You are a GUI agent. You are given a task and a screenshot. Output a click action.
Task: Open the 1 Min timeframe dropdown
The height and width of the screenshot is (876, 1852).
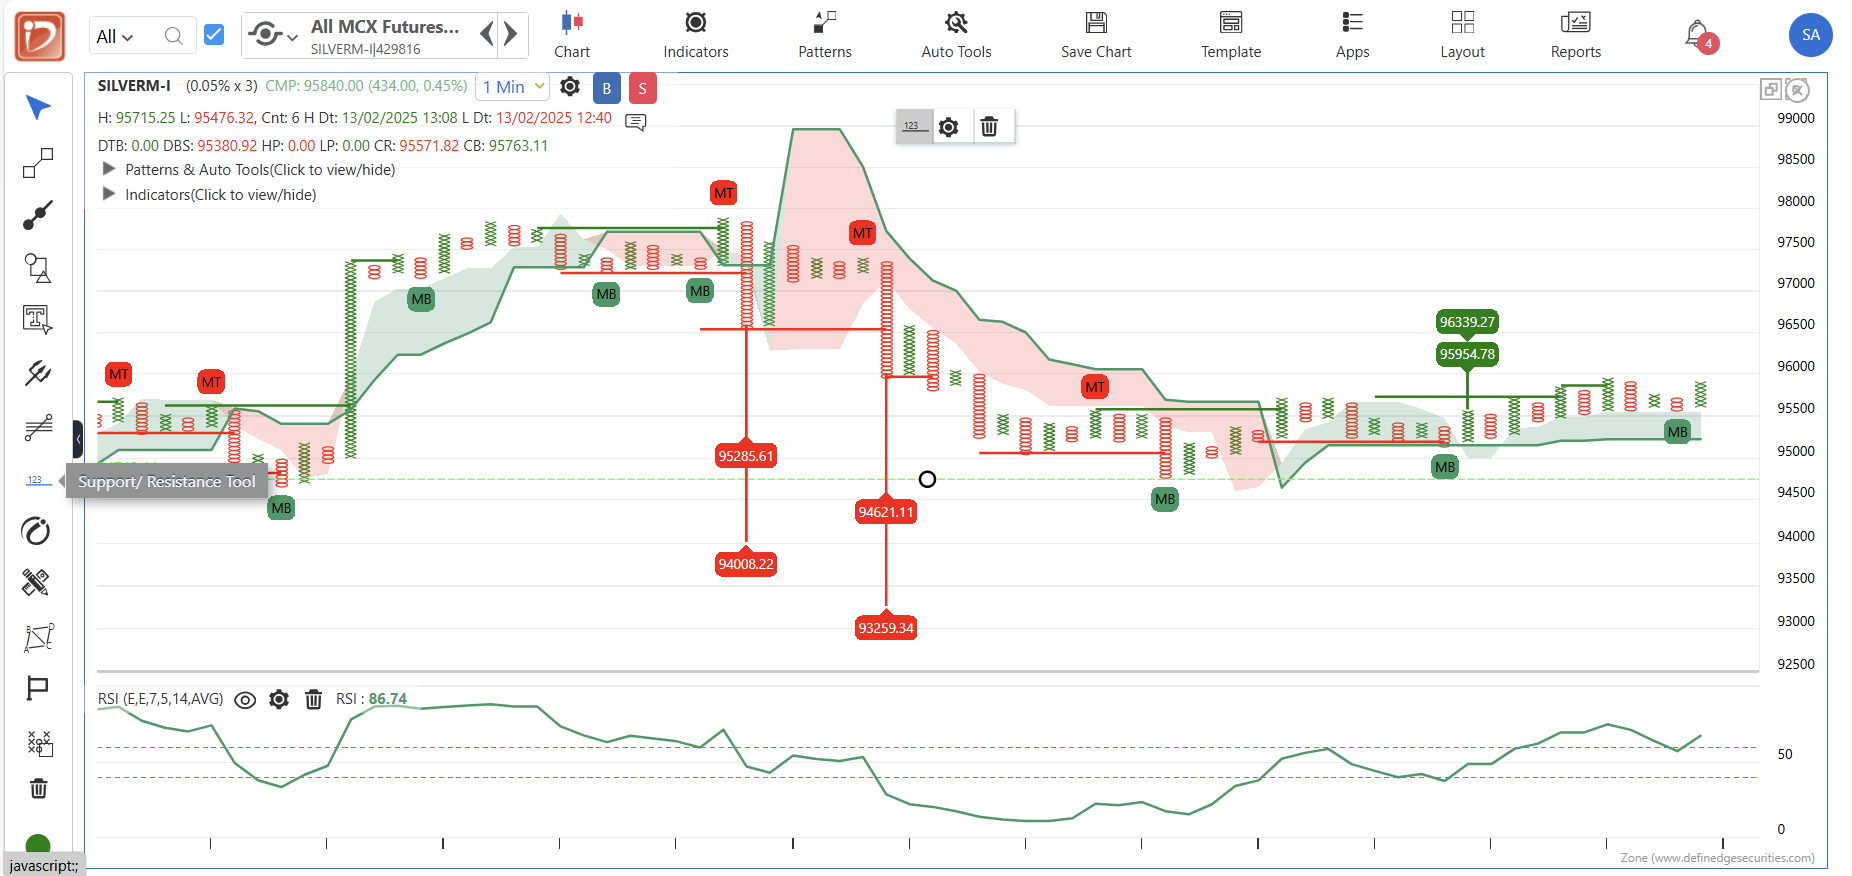(x=513, y=87)
